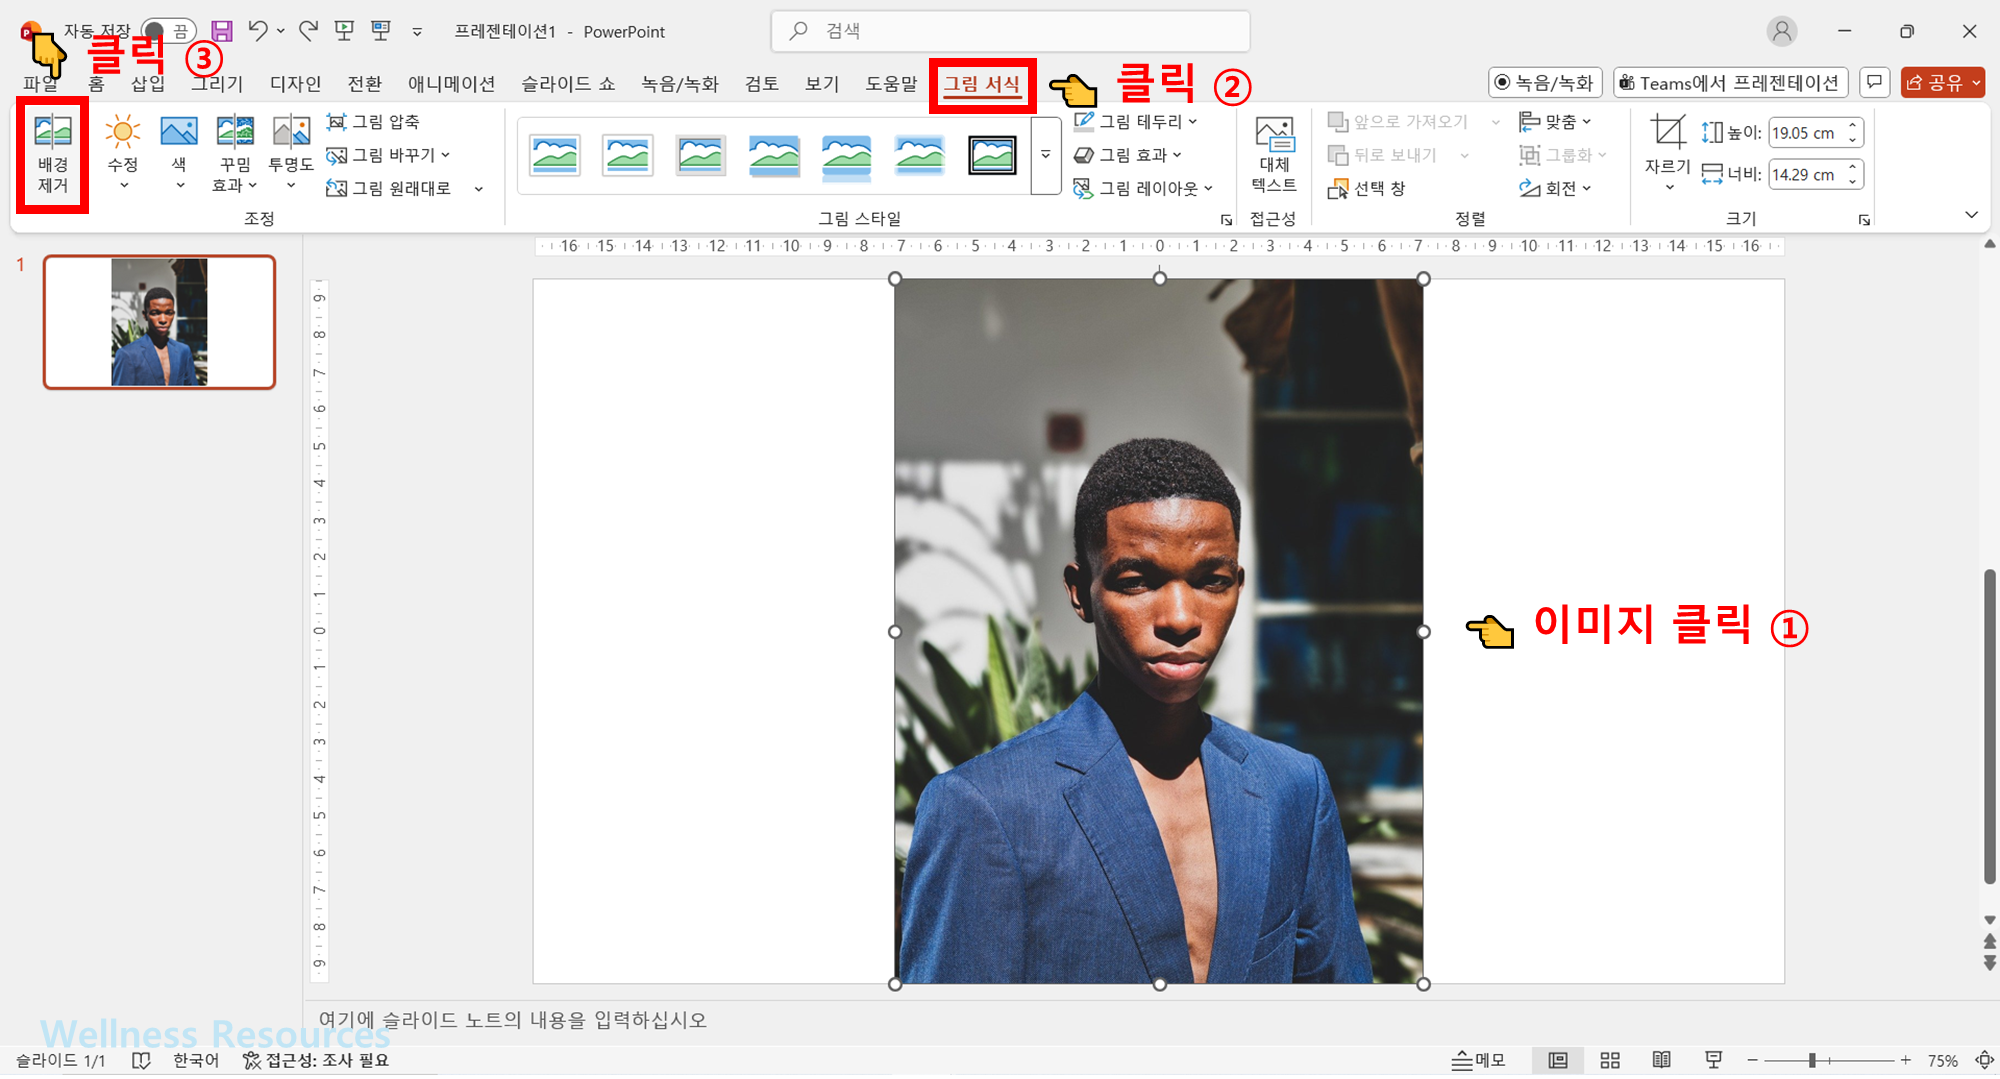Switch to Slide Sorter view
The height and width of the screenshot is (1079, 2000).
(x=1610, y=1061)
